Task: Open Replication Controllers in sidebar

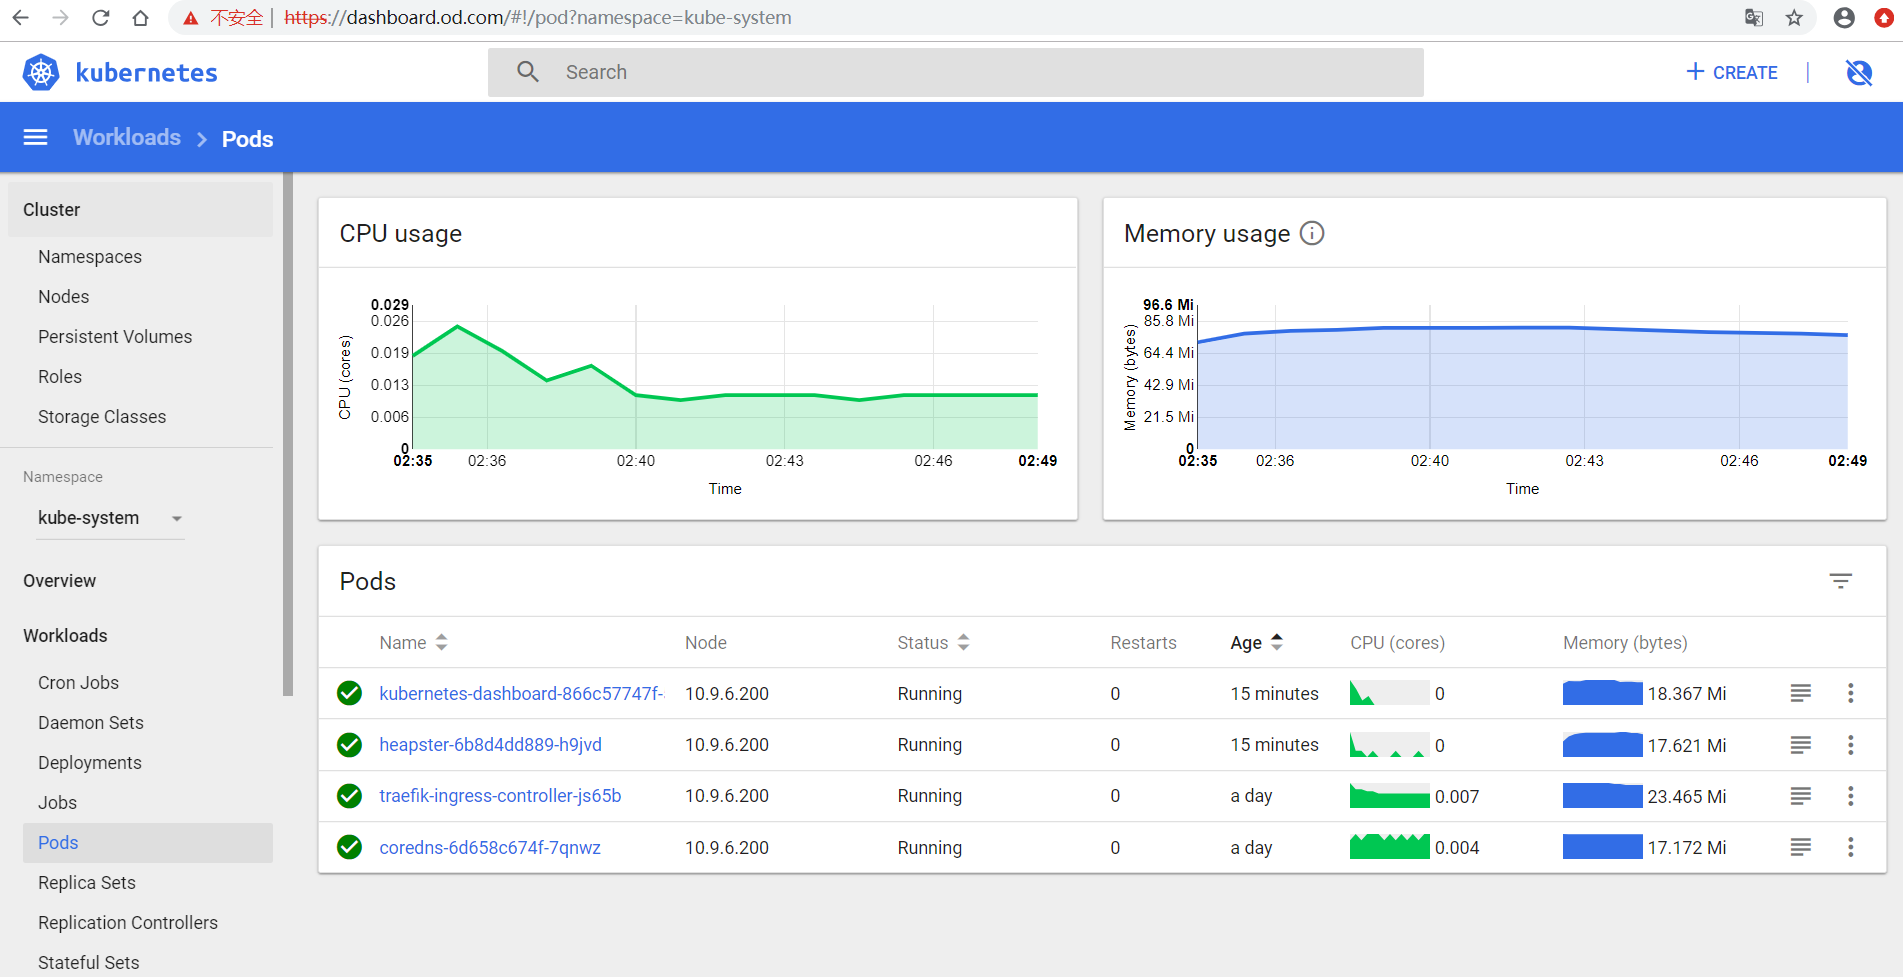Action: click(128, 923)
